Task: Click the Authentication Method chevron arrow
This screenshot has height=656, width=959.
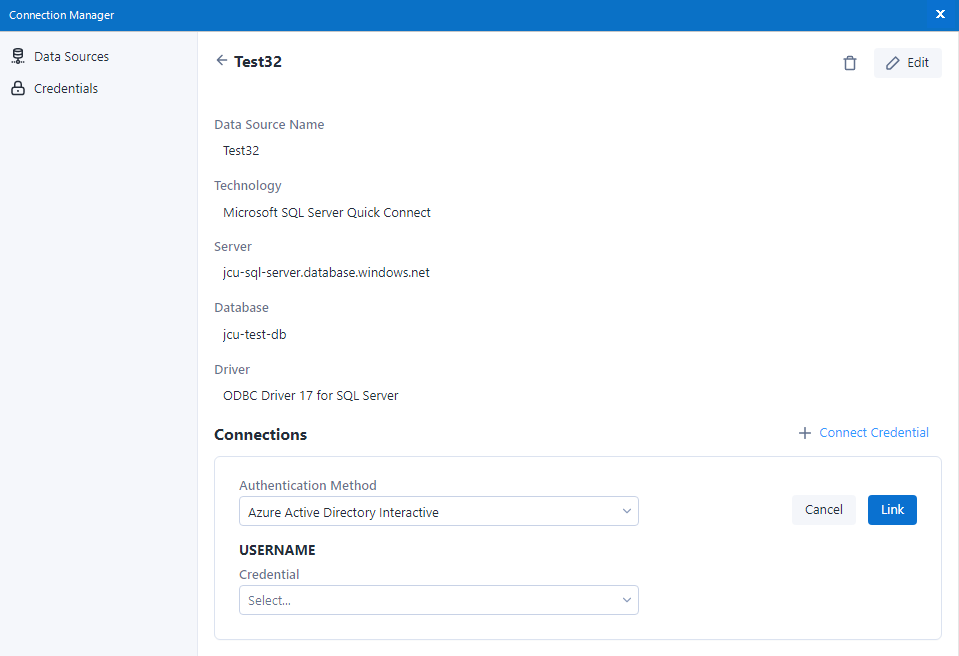Action: click(627, 512)
